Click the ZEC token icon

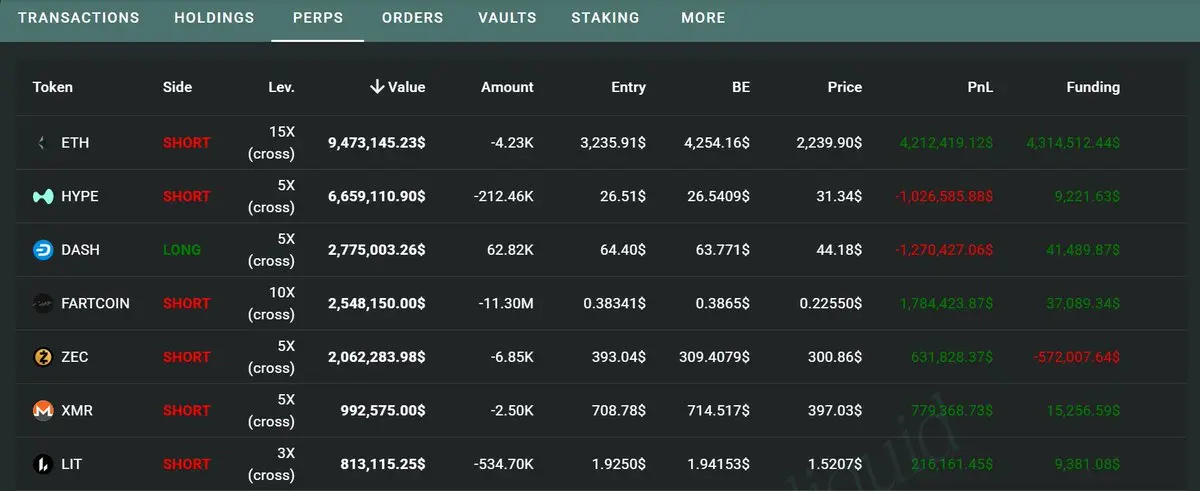click(x=43, y=357)
